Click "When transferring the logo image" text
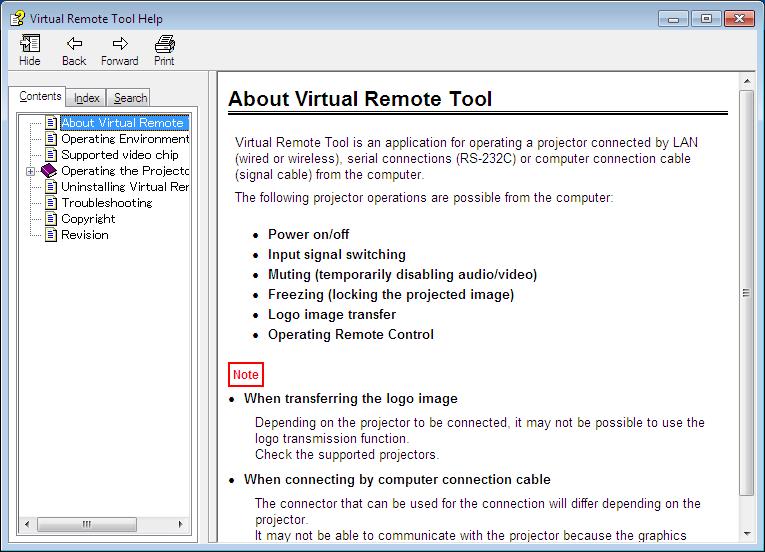Viewport: 765px width, 552px height. tap(351, 398)
